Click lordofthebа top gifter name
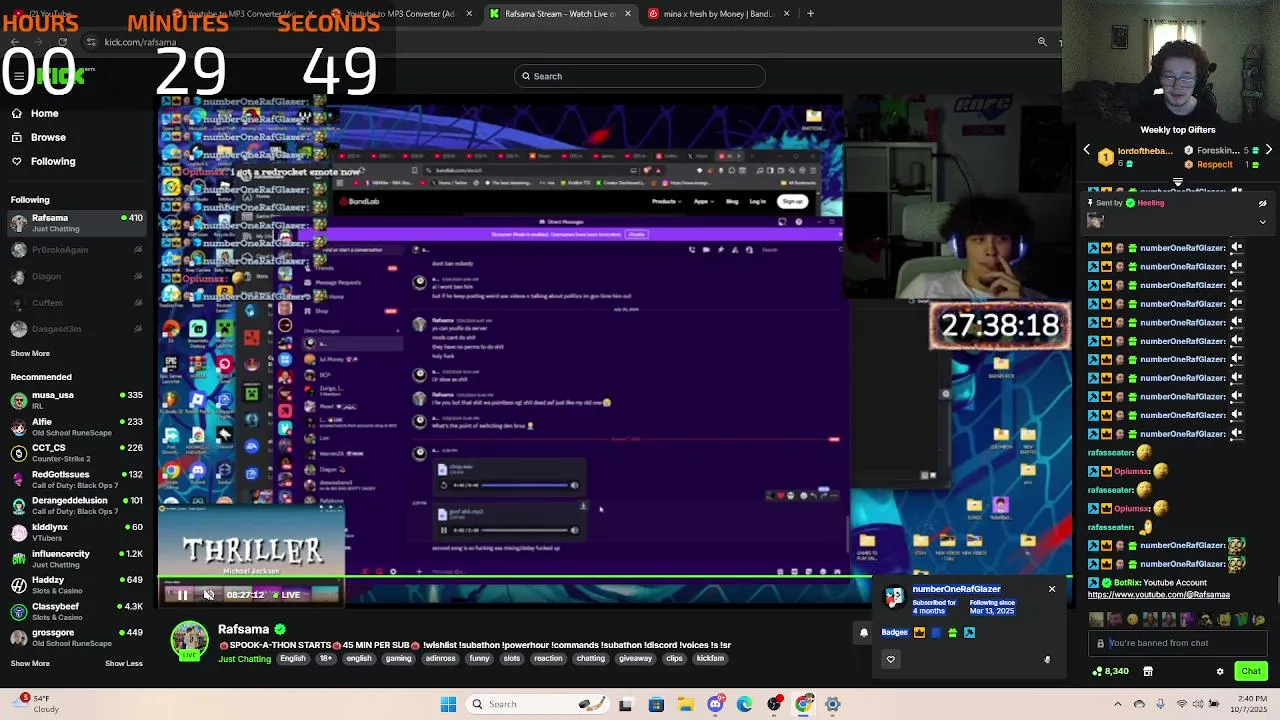Viewport: 1280px width, 720px height. pos(1145,151)
